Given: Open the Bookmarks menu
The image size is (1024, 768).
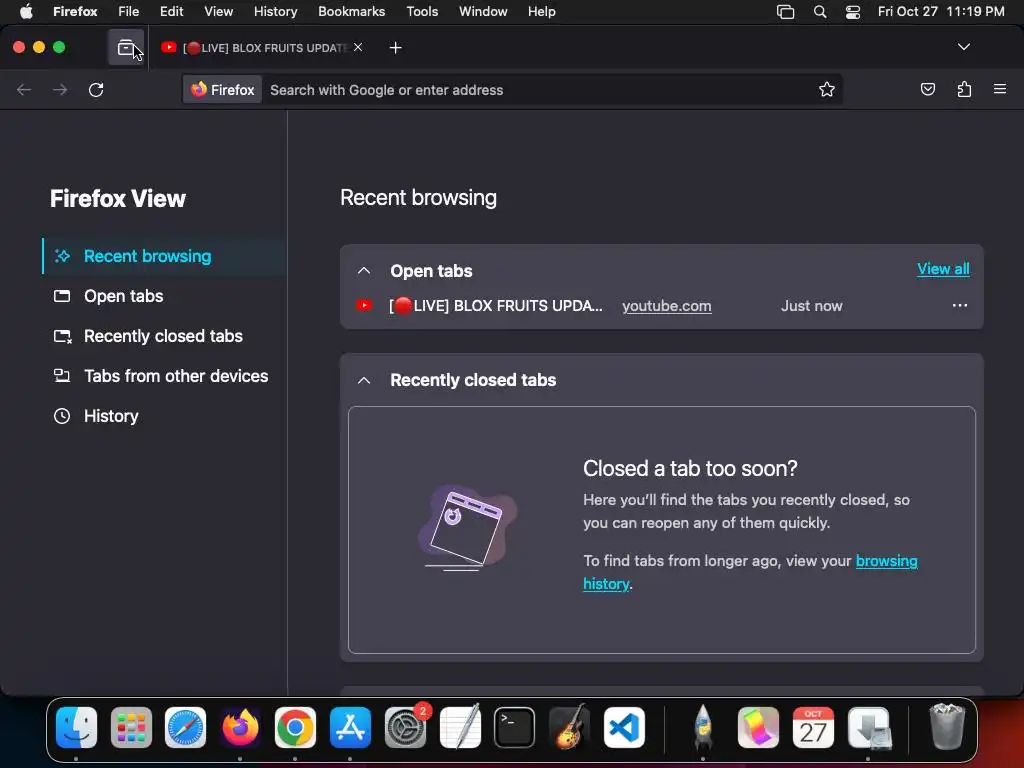Looking at the screenshot, I should pyautogui.click(x=351, y=12).
